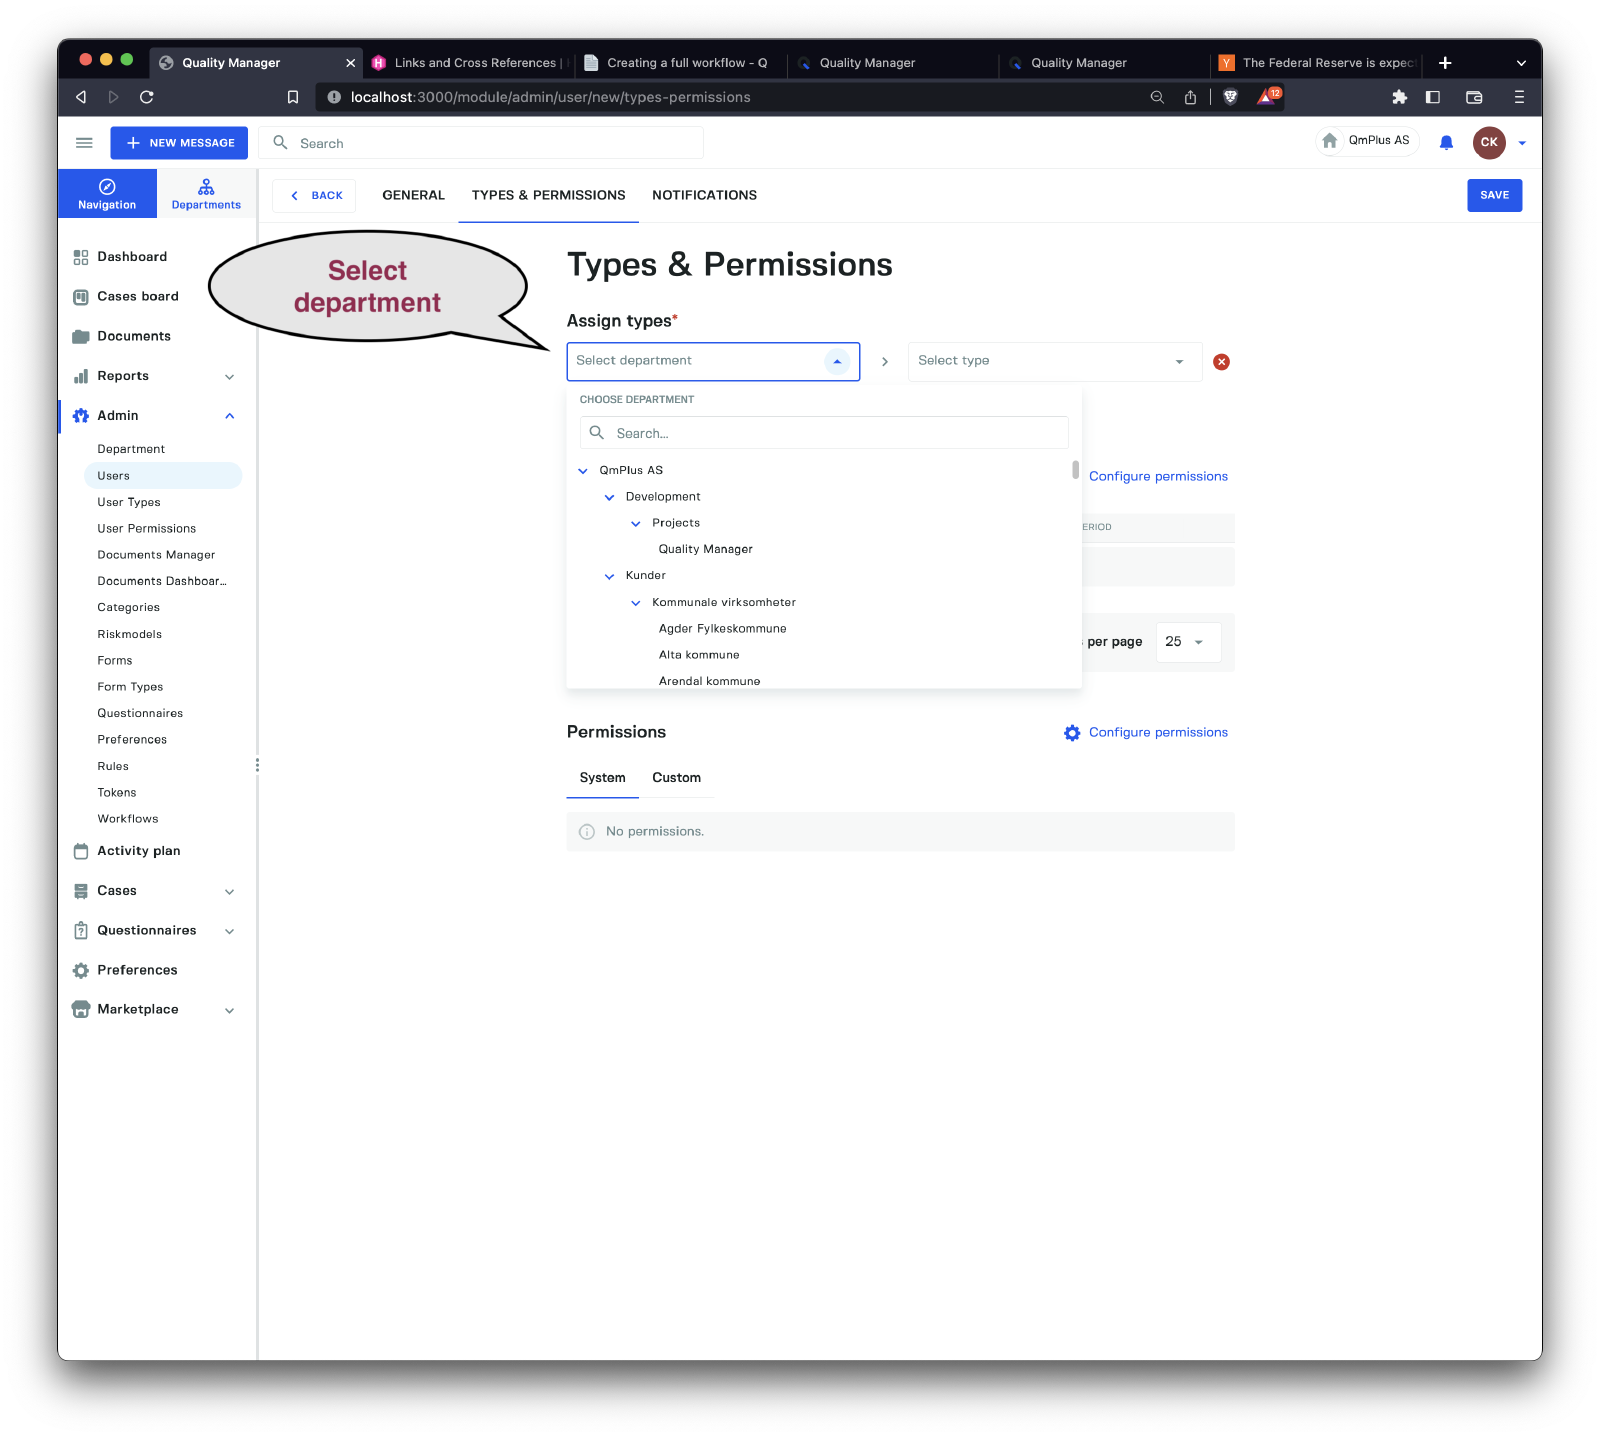The width and height of the screenshot is (1600, 1437).
Task: Bookmark this page in browser
Action: pyautogui.click(x=293, y=97)
